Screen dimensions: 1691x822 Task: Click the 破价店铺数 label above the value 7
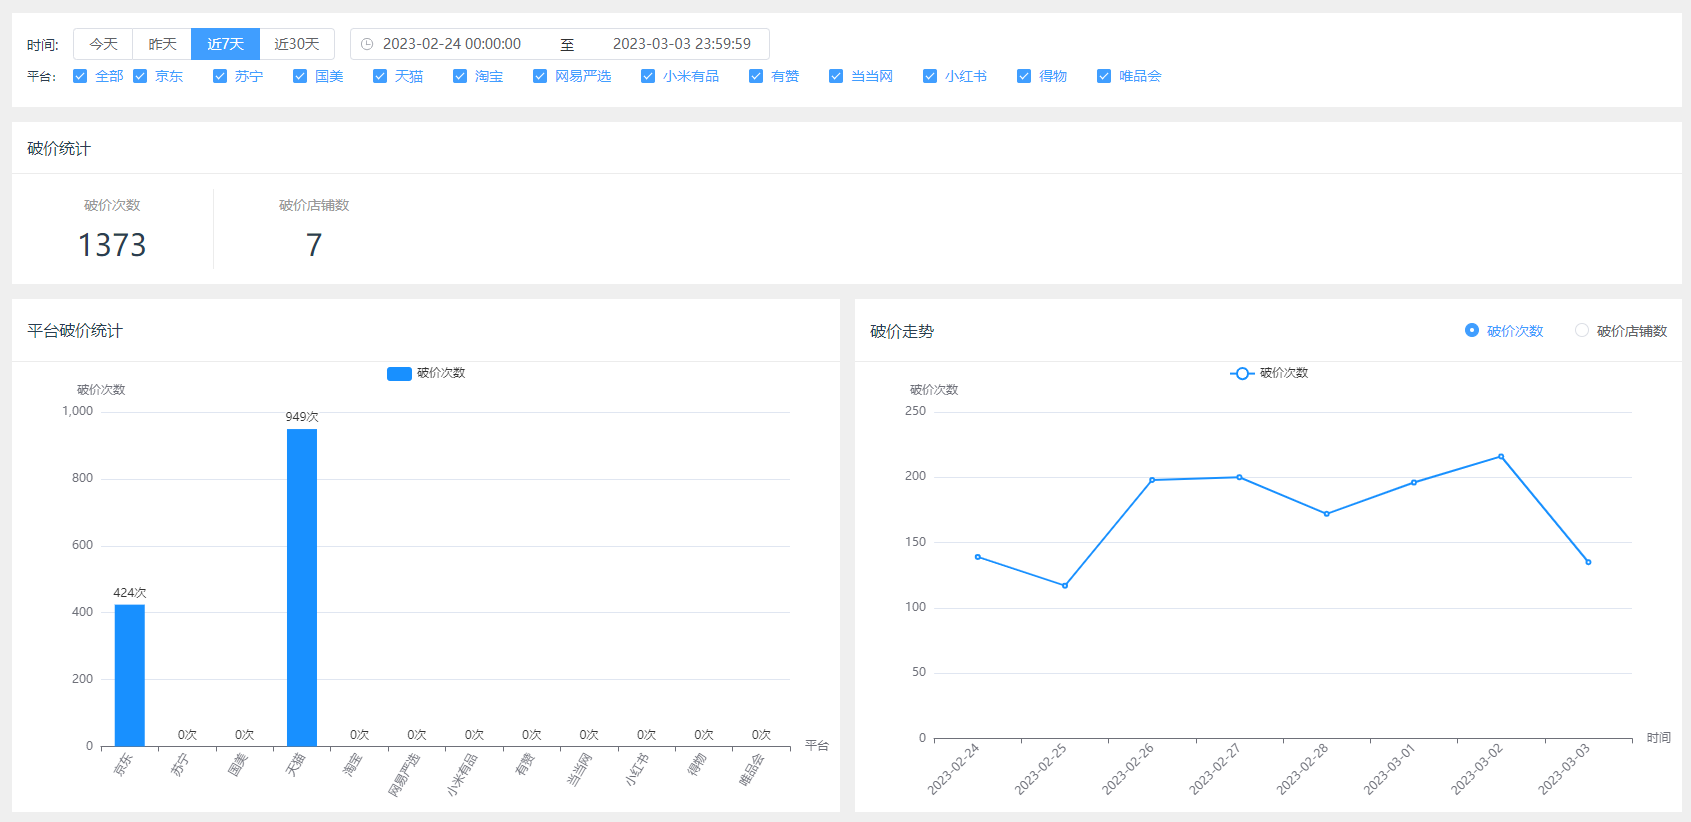click(x=314, y=205)
